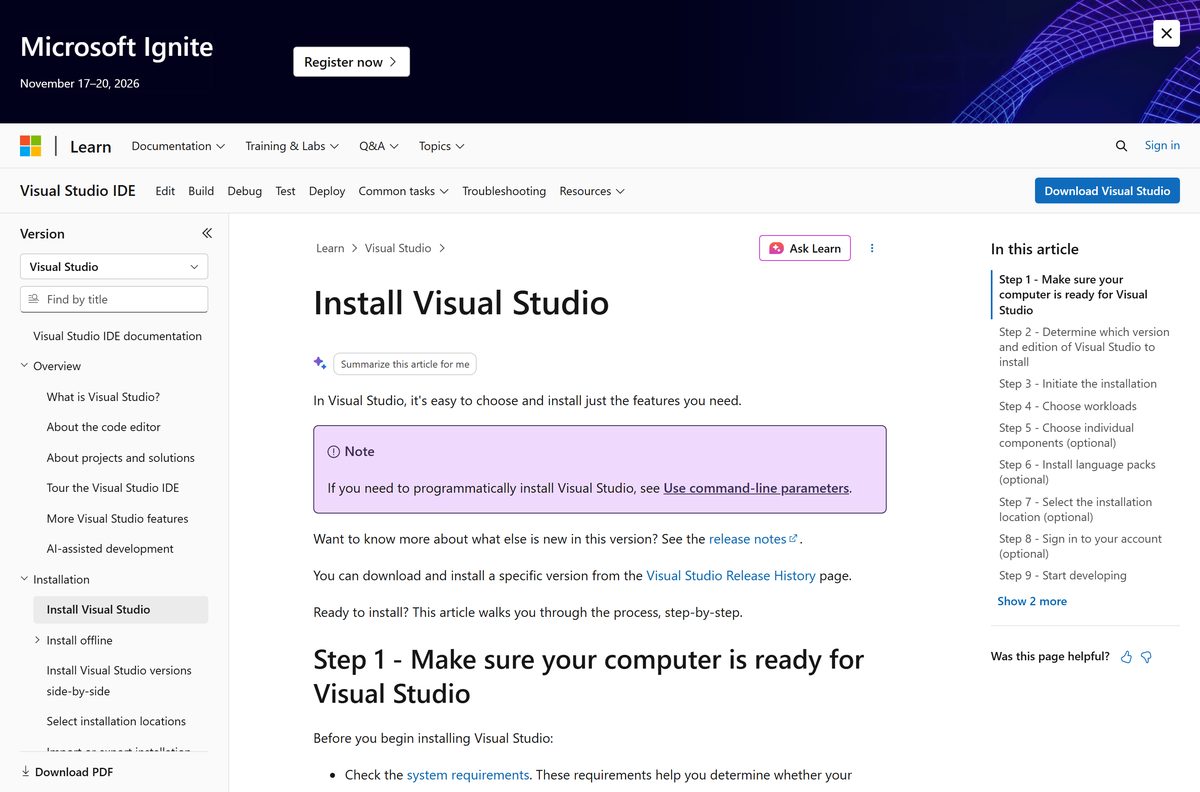Click Visual Studio IDE header title
The width and height of the screenshot is (1200, 792).
coord(78,191)
